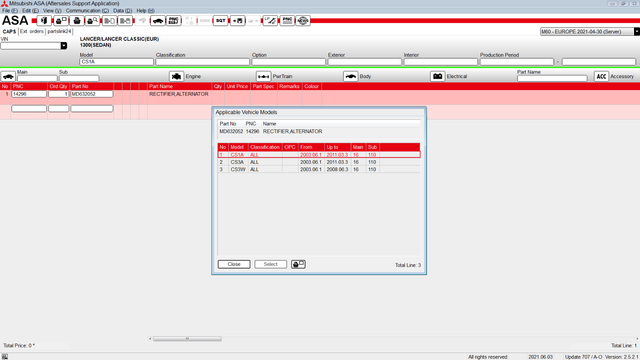Click the Production Period start field
Screen dimensions: 640x360
click(517, 62)
